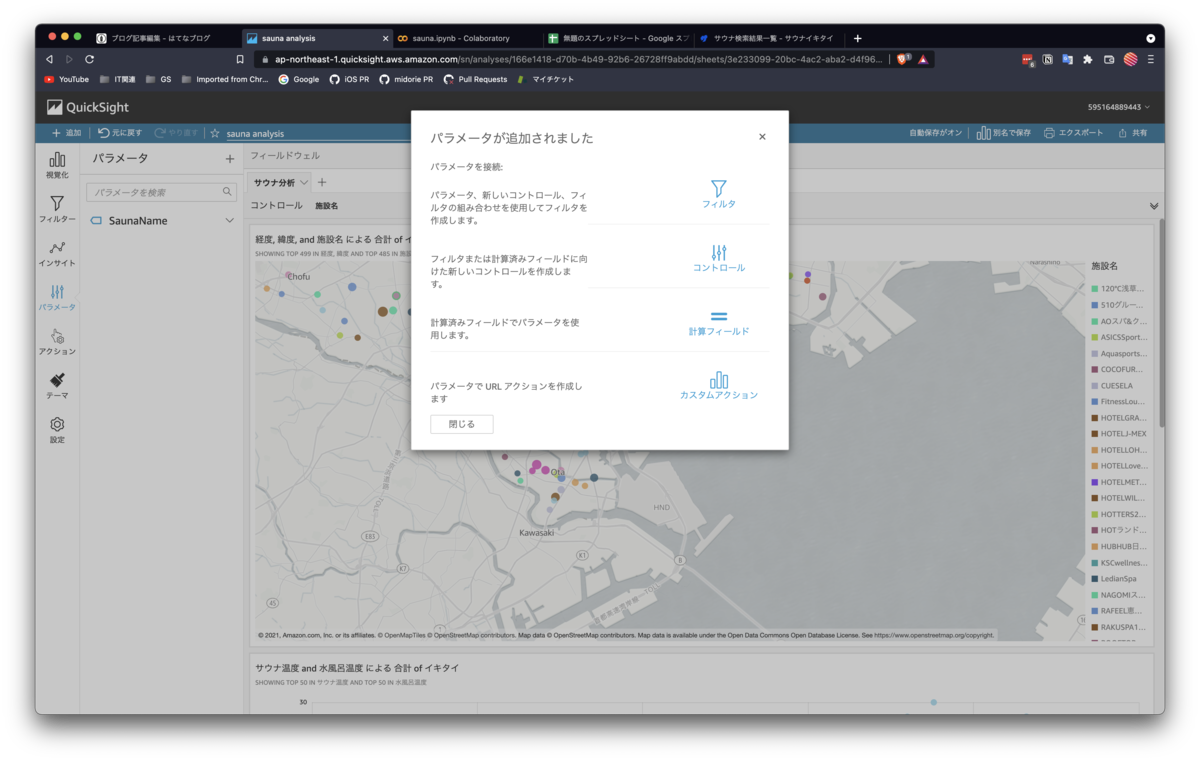Image resolution: width=1200 pixels, height=761 pixels.
Task: Open the インサイト sidebar panel
Action: tap(57, 253)
